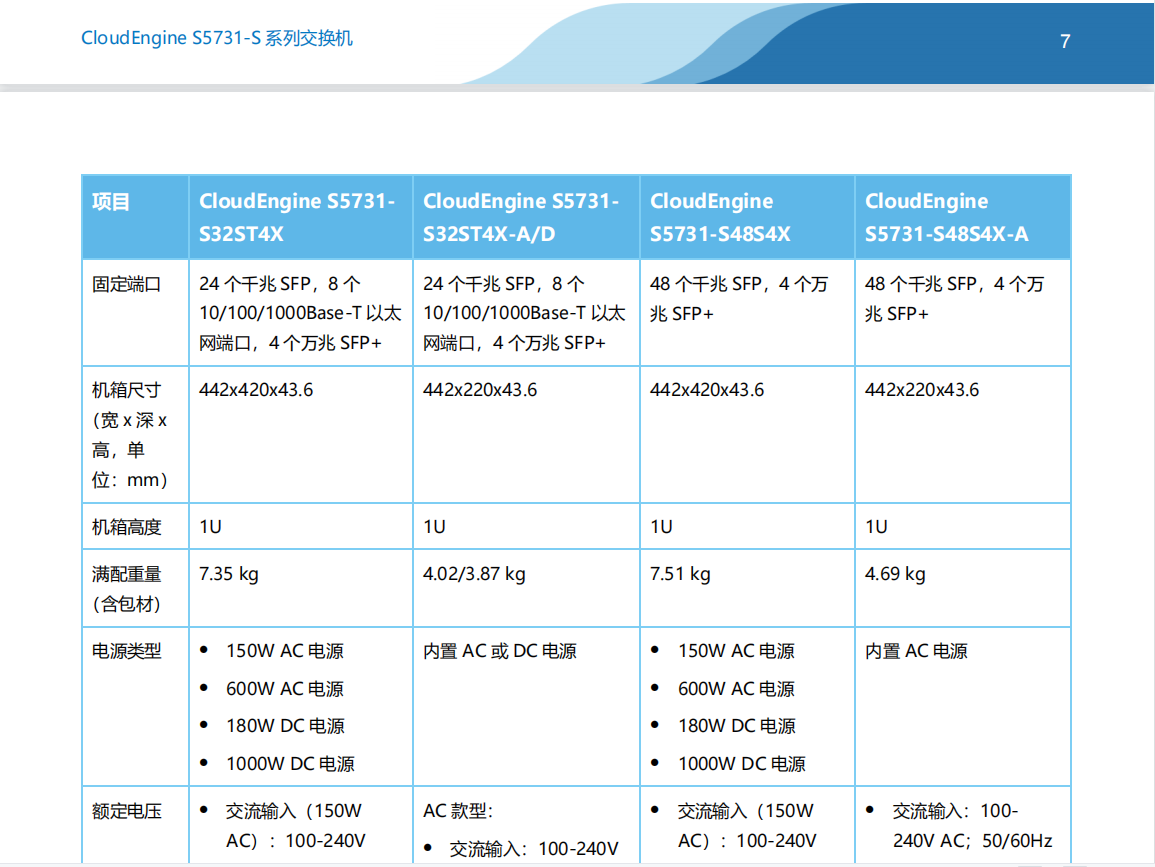The image size is (1155, 867).
Task: Select the S5731-S48S4X-A column header
Action: click(x=946, y=217)
